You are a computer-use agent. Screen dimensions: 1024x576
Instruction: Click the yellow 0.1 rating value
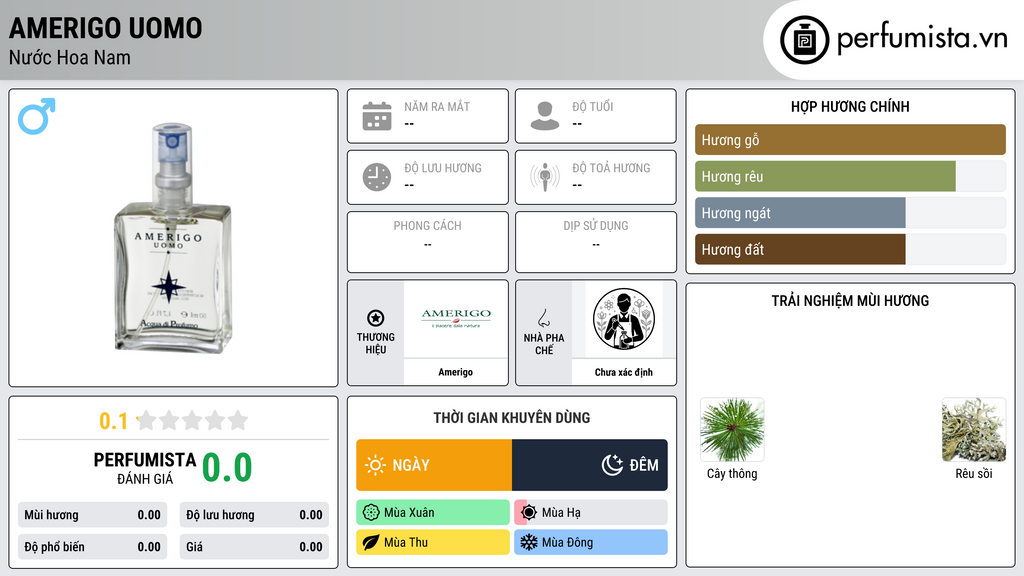(114, 421)
